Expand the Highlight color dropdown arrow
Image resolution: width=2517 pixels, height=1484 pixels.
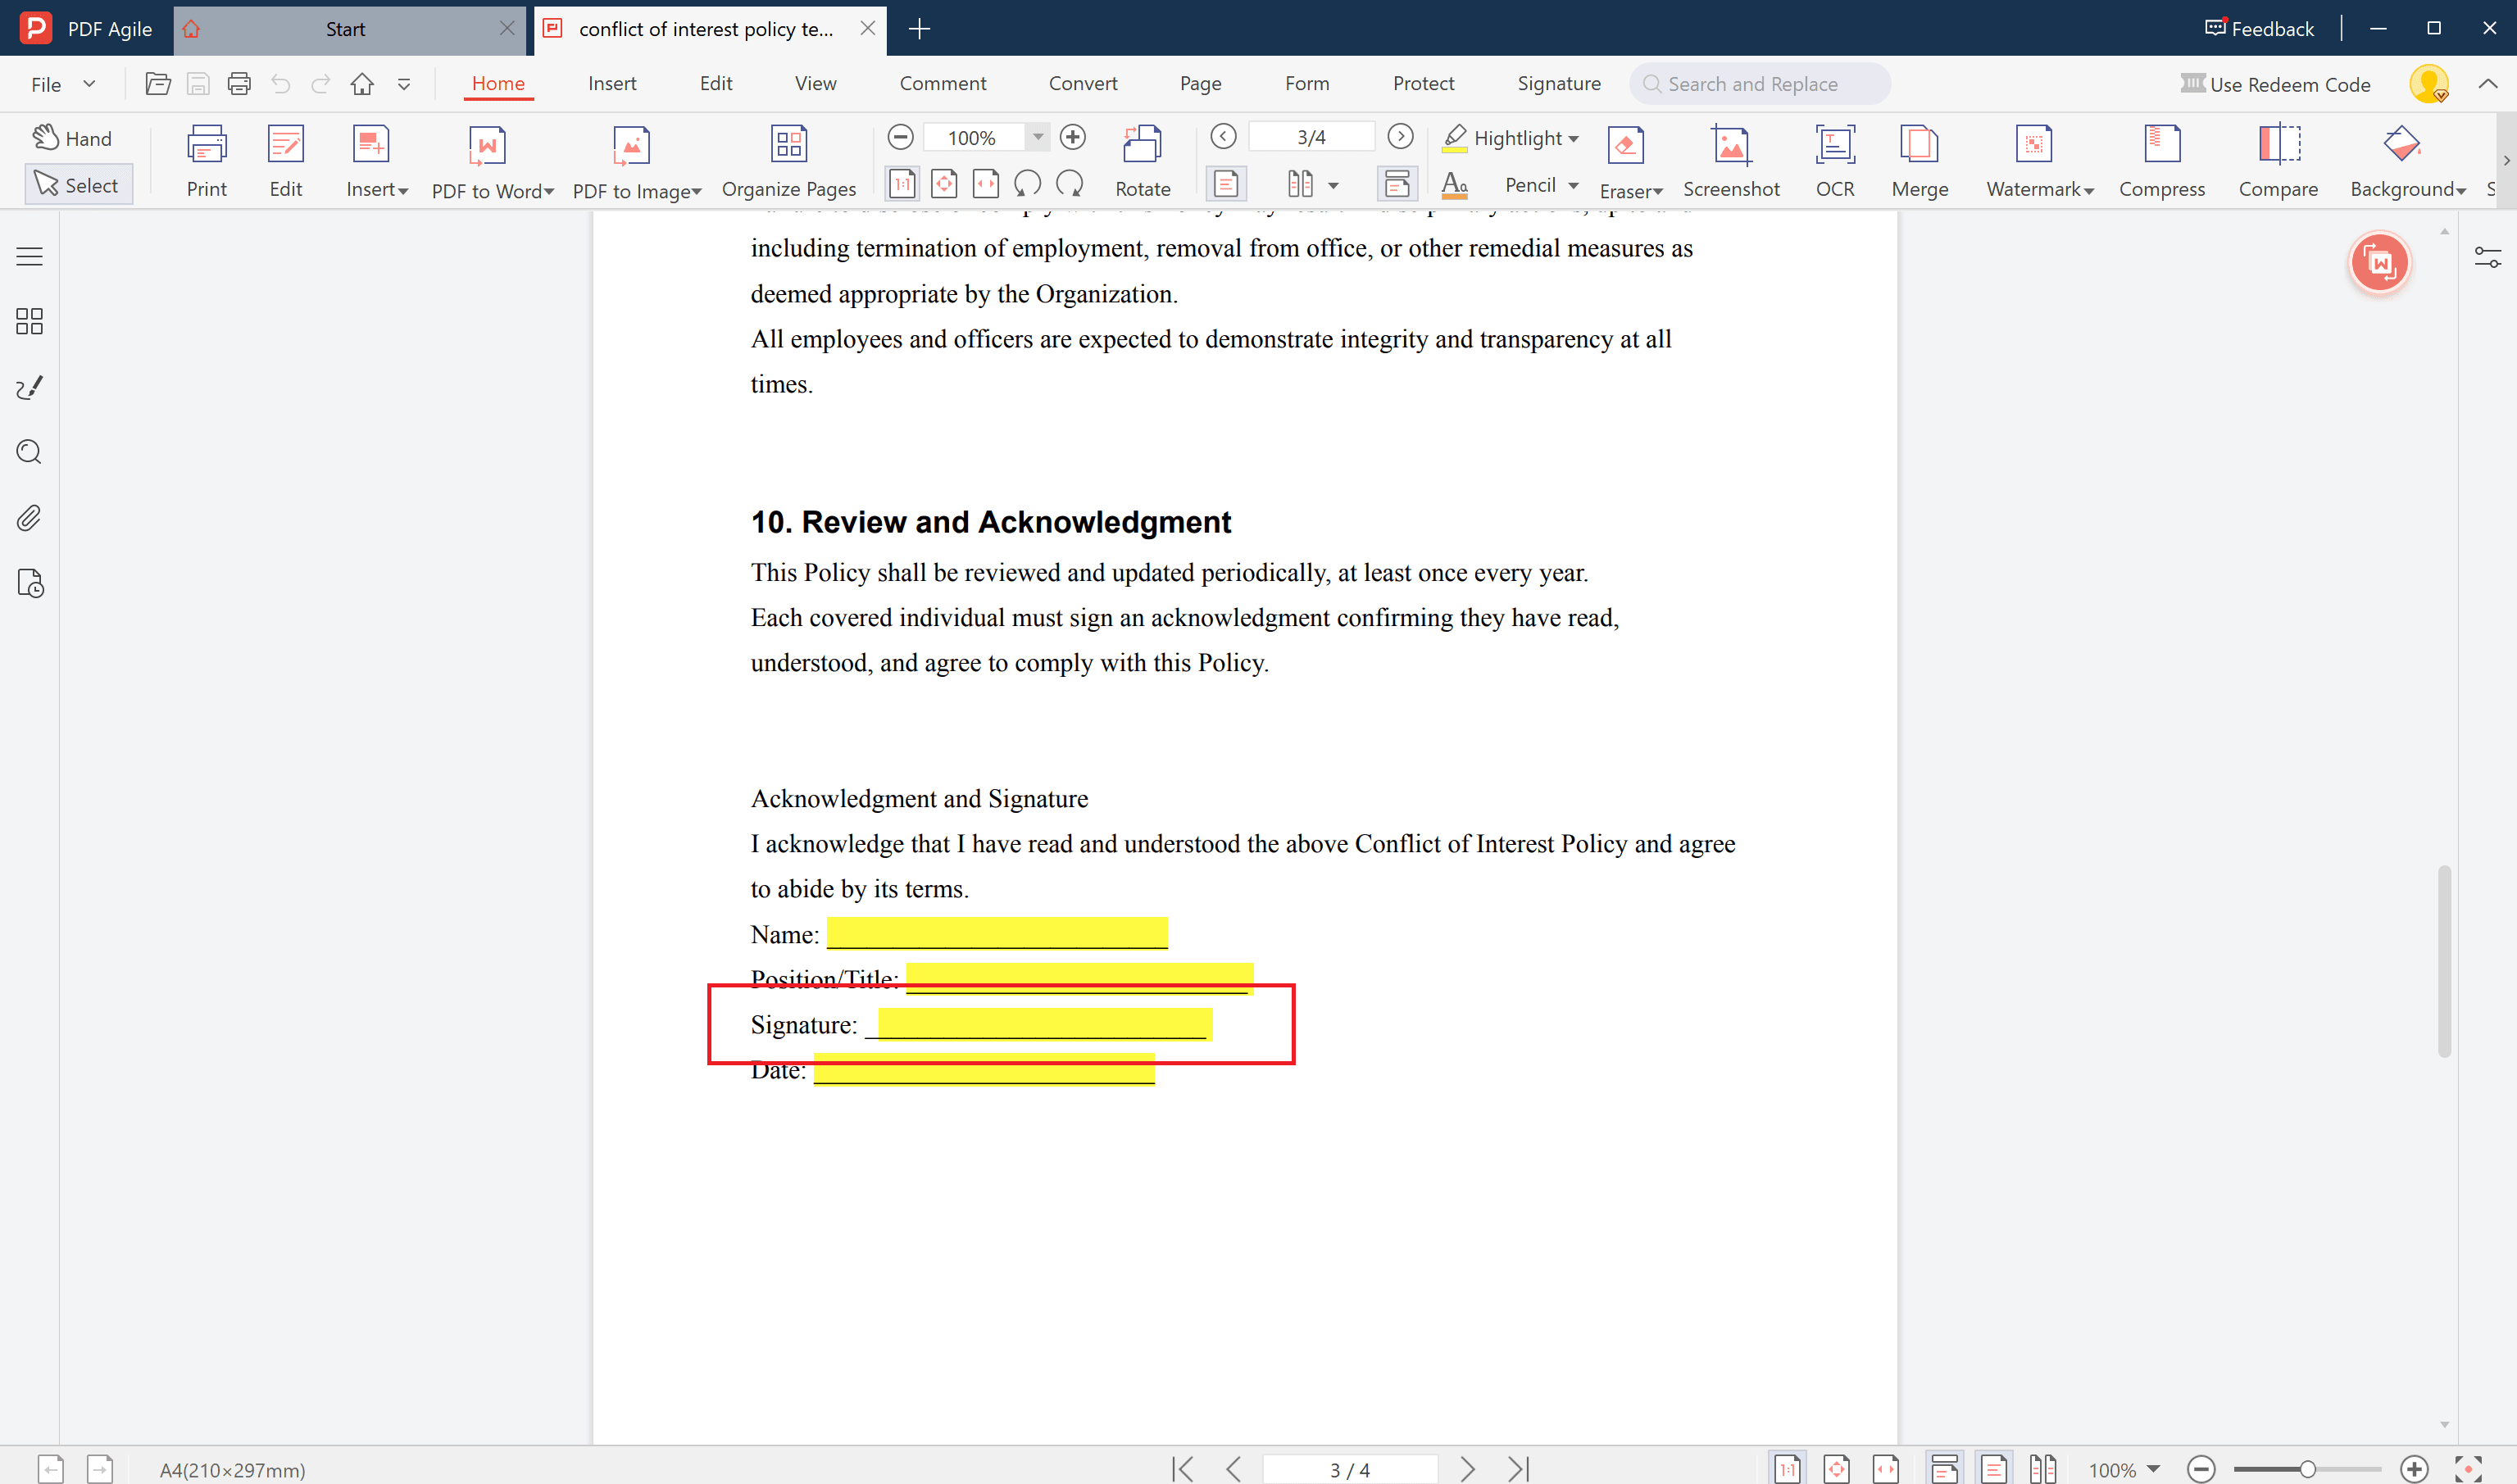tap(1574, 139)
